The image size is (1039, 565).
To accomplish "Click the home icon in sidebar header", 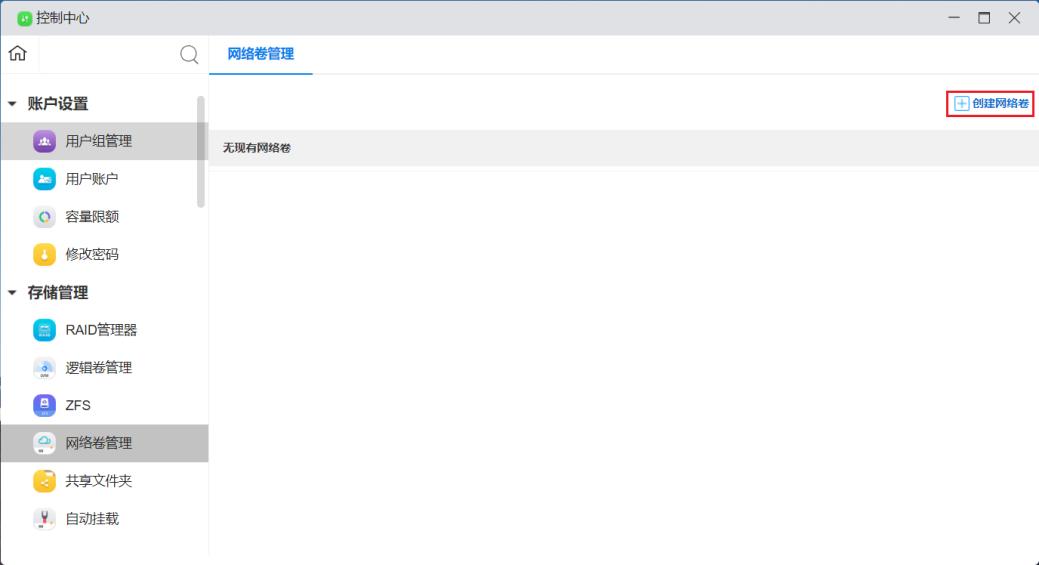I will [17, 54].
